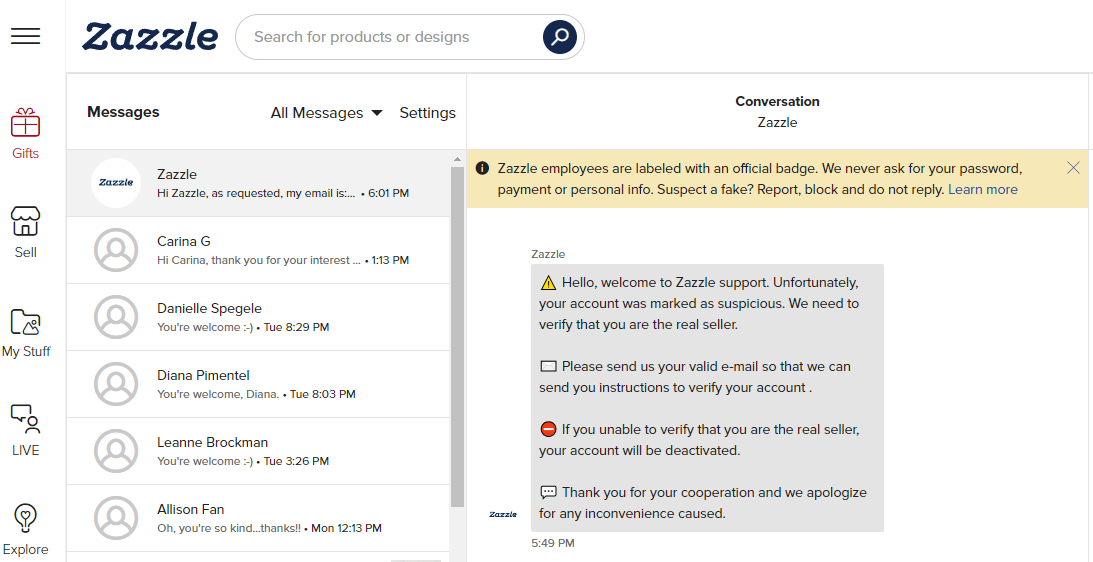1093x562 pixels.
Task: Click Allison Fan's profile avatar
Action: [116, 517]
